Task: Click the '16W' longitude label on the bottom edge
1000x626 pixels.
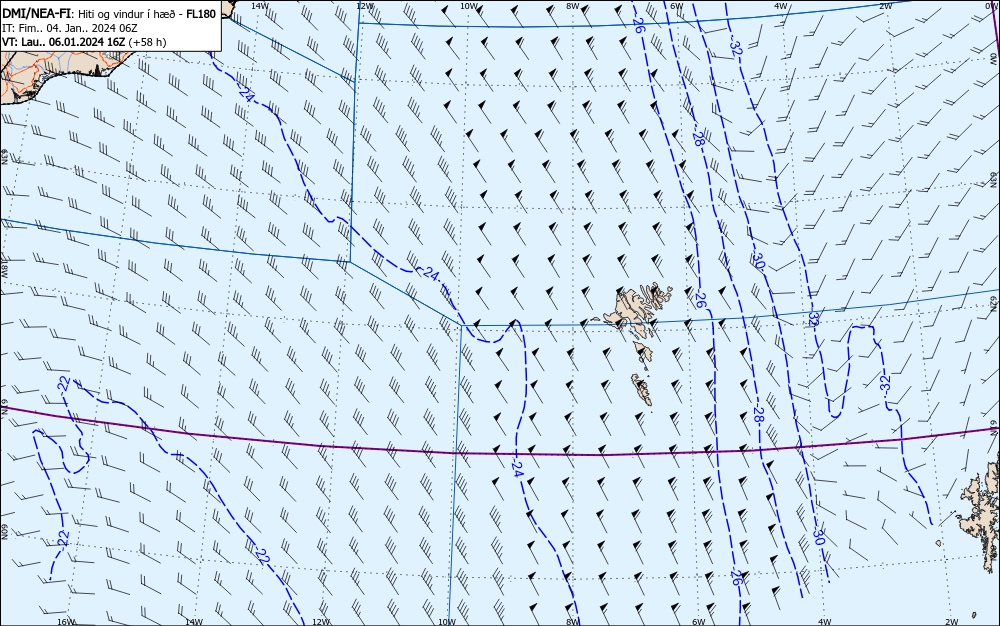Action: (x=66, y=622)
